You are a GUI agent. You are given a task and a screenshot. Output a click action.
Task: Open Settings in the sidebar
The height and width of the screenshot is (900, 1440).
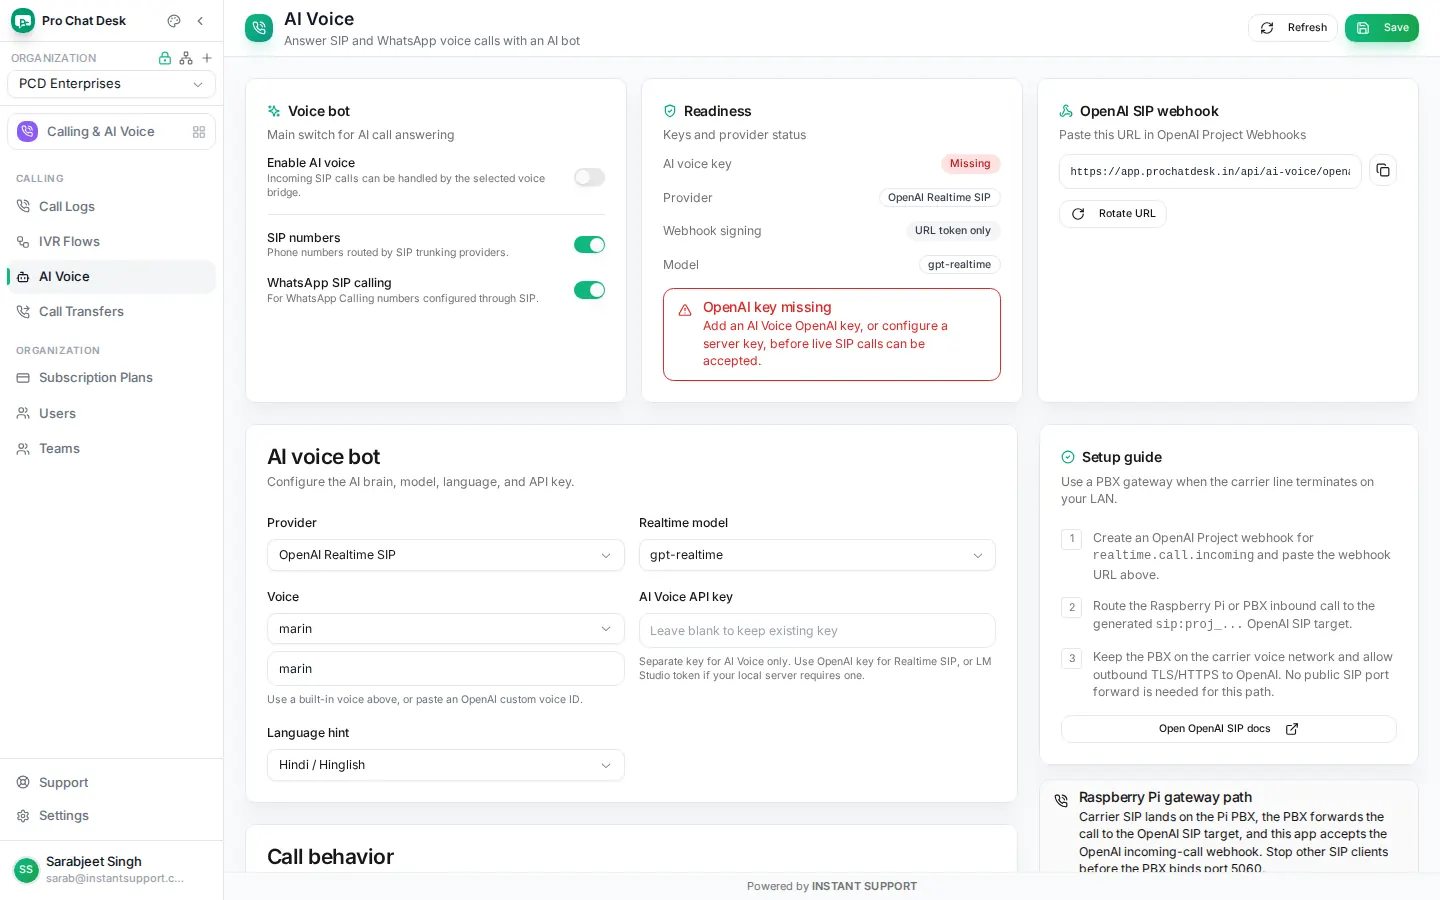[111, 816]
